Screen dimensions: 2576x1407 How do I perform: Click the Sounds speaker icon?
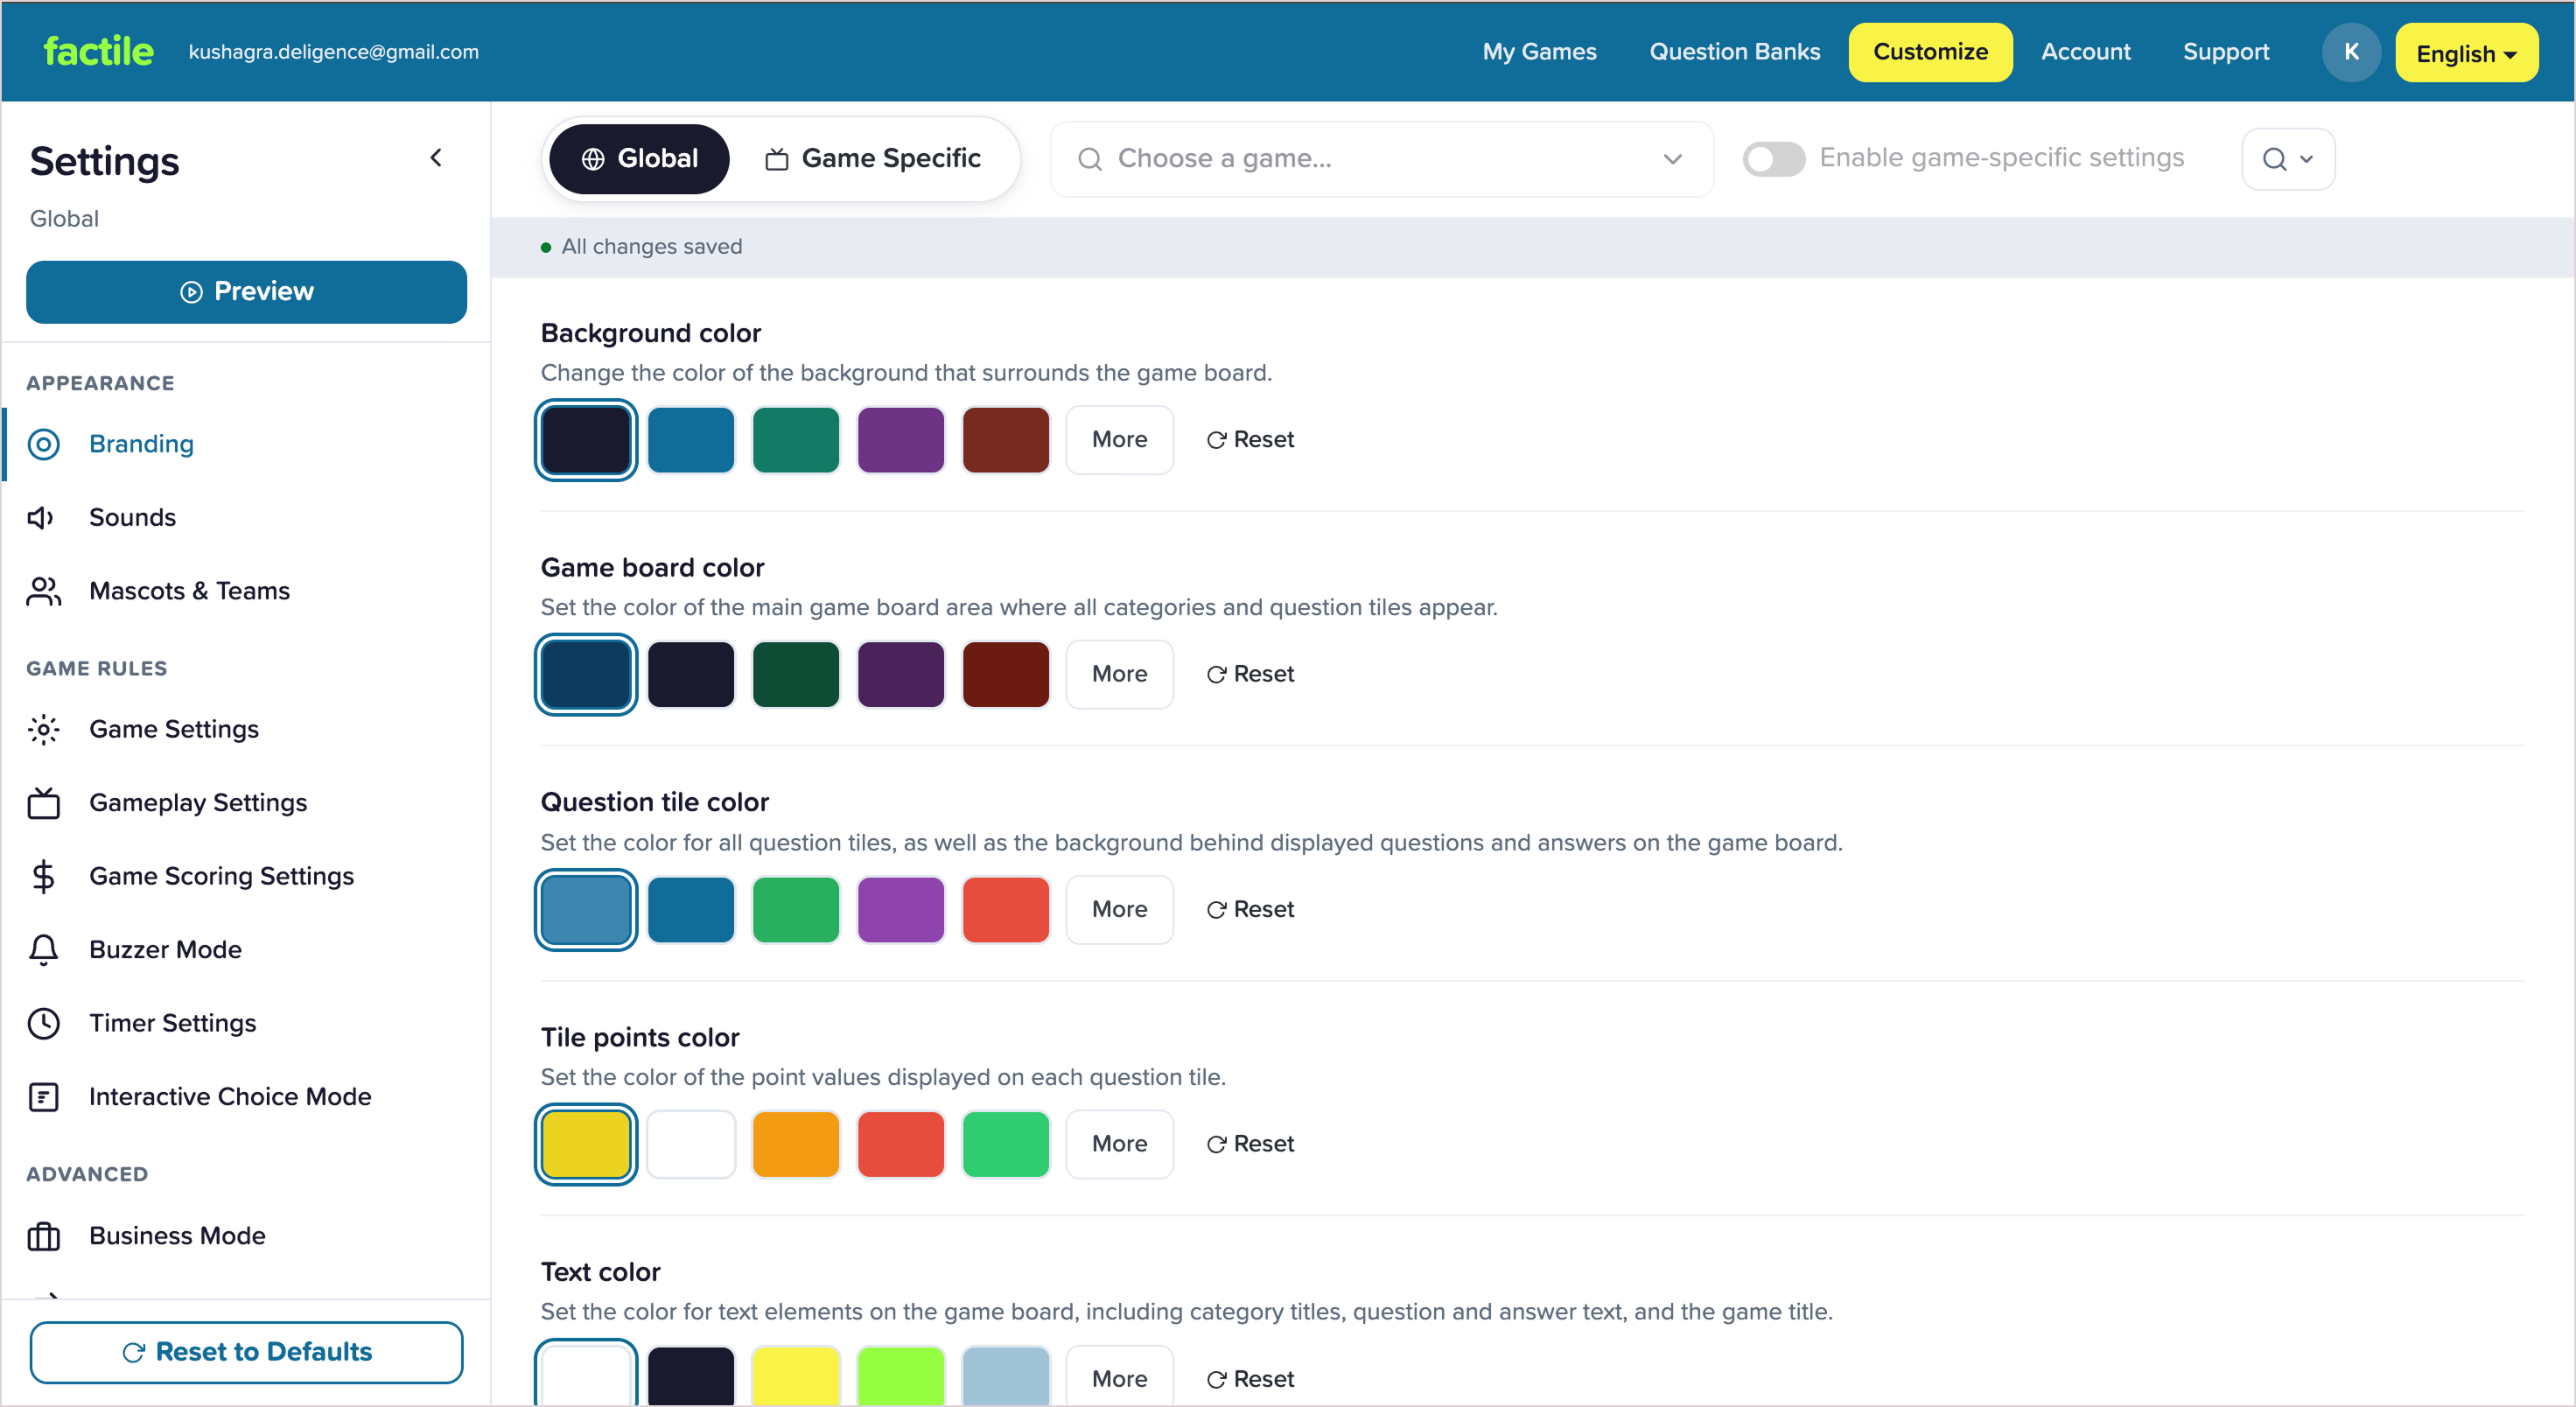(x=41, y=518)
